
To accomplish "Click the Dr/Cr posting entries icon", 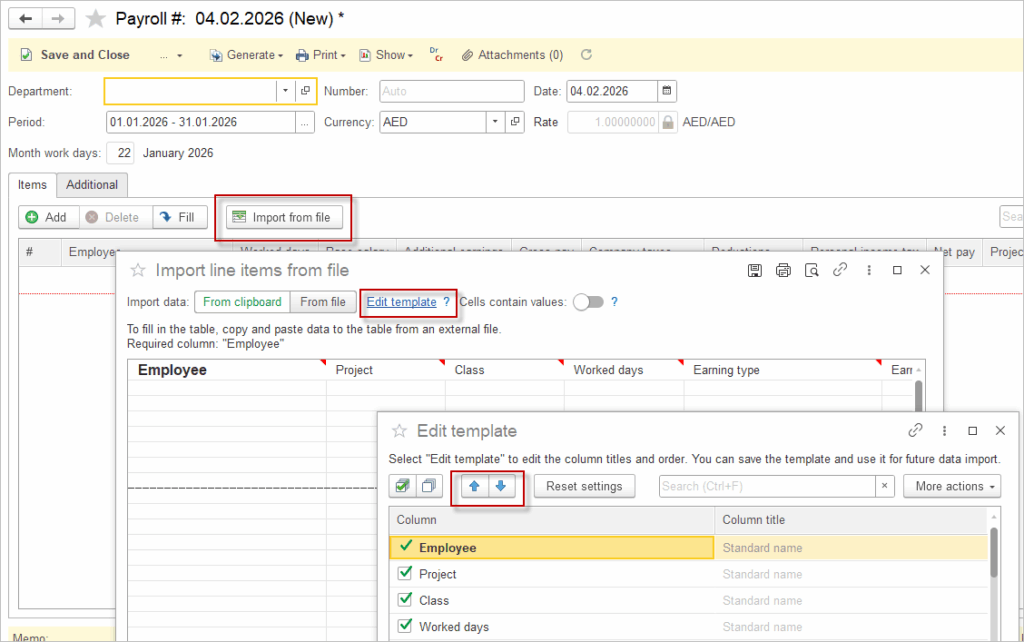I will pyautogui.click(x=435, y=55).
